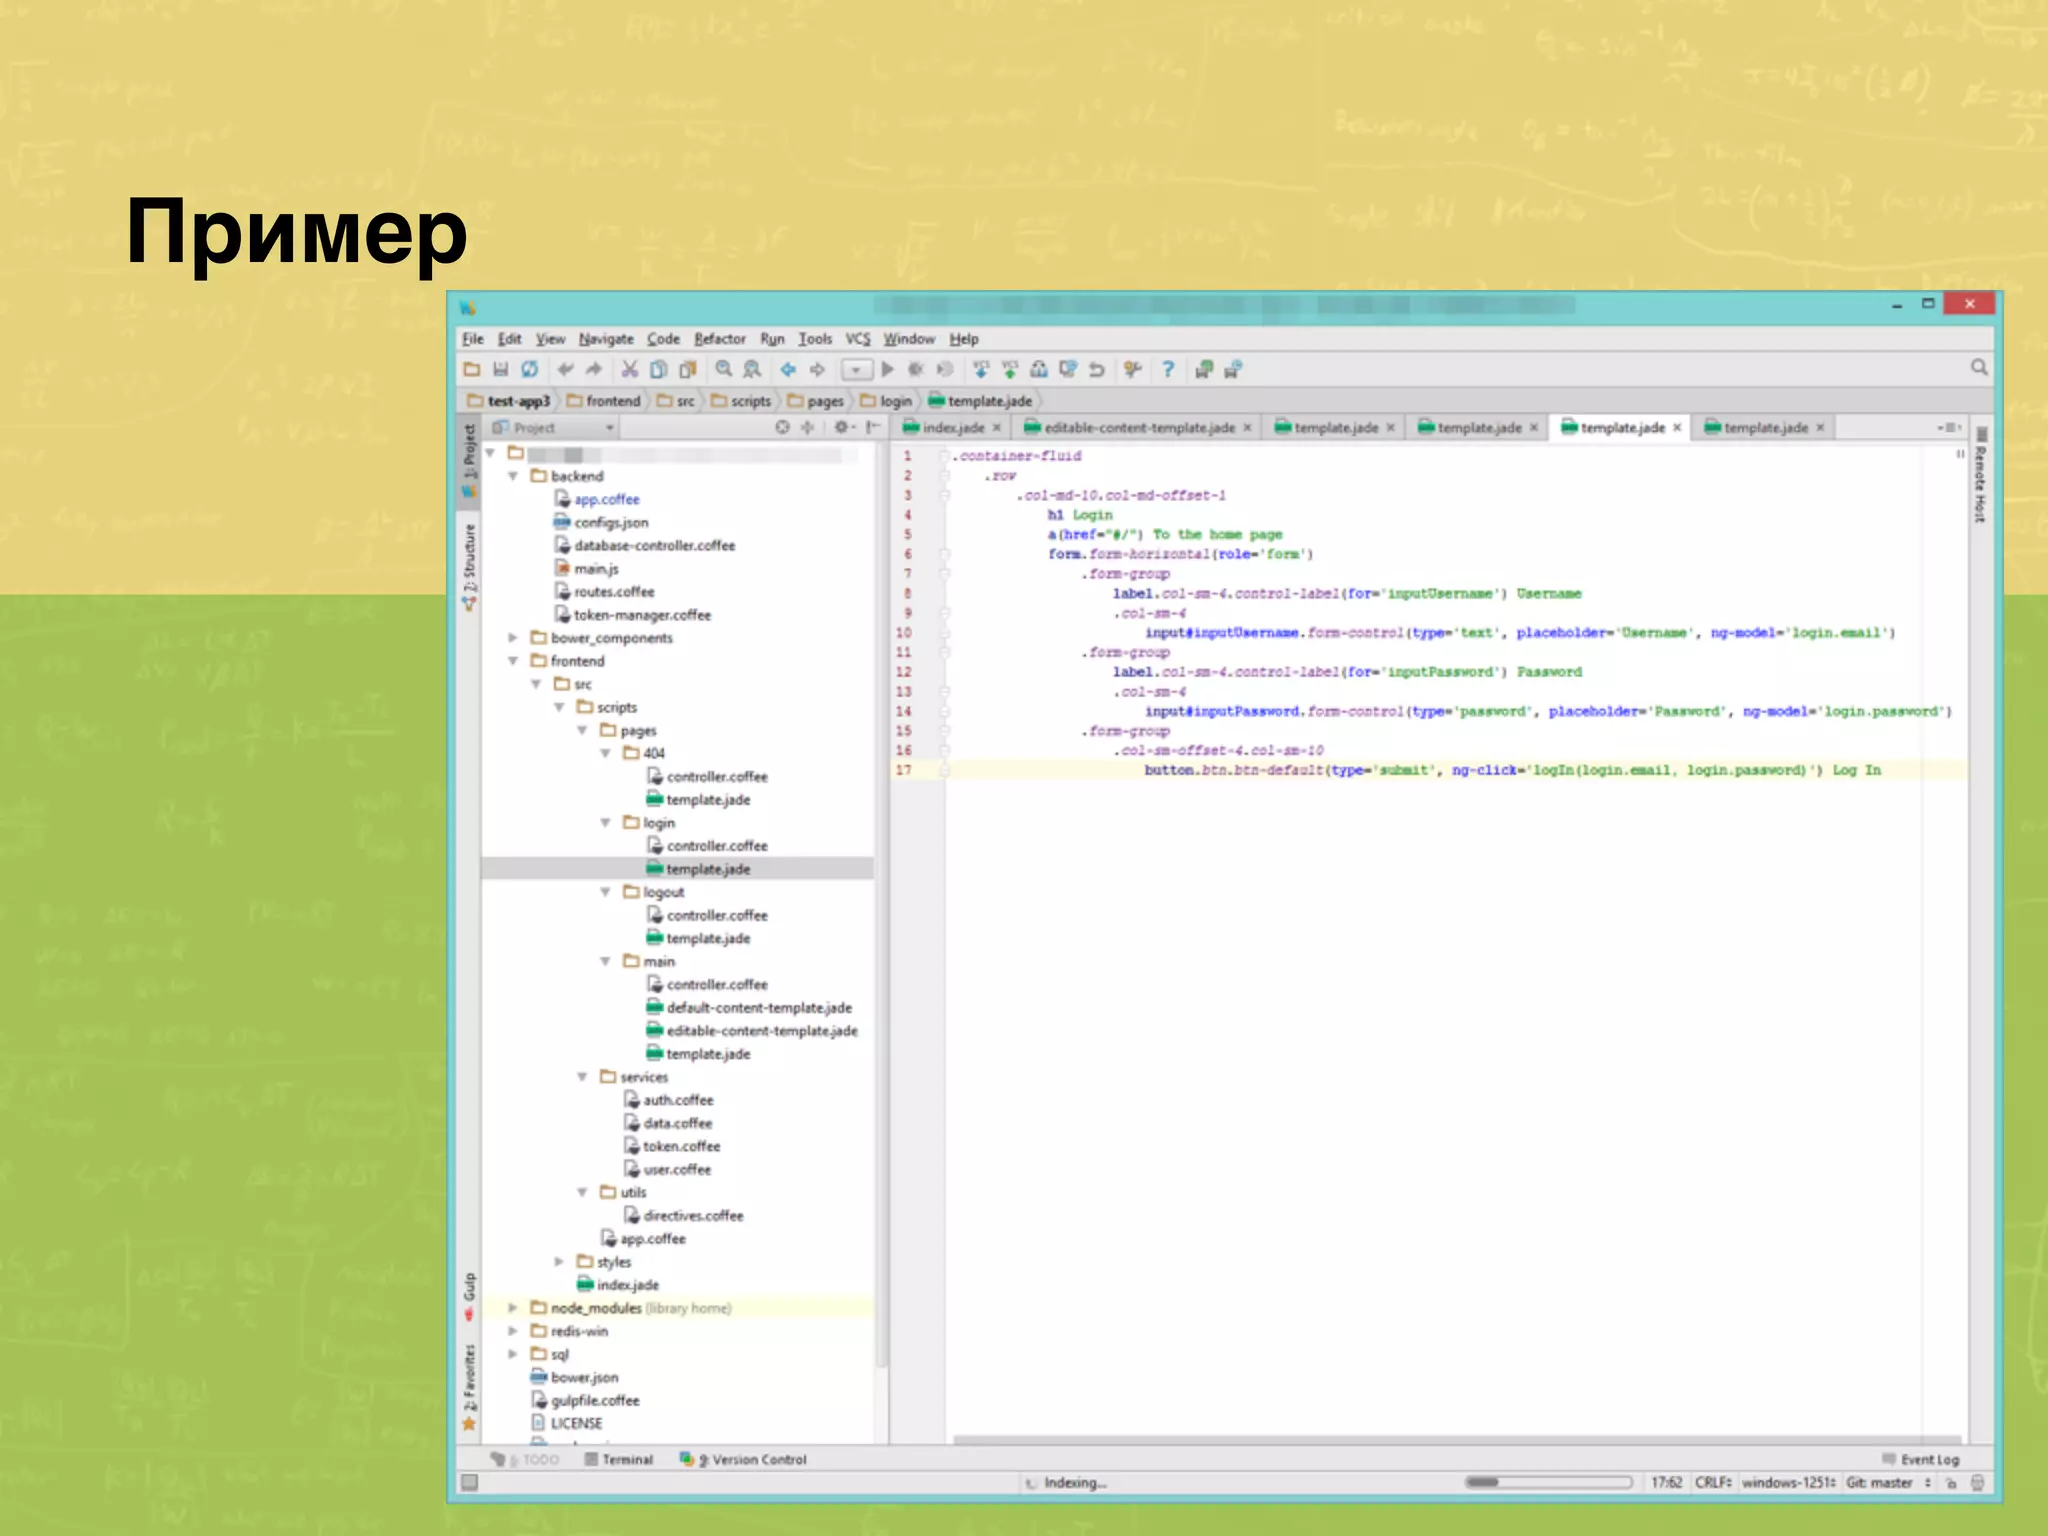The width and height of the screenshot is (2048, 1536).
Task: Click the VCS Commit Changes icon
Action: [1010, 370]
